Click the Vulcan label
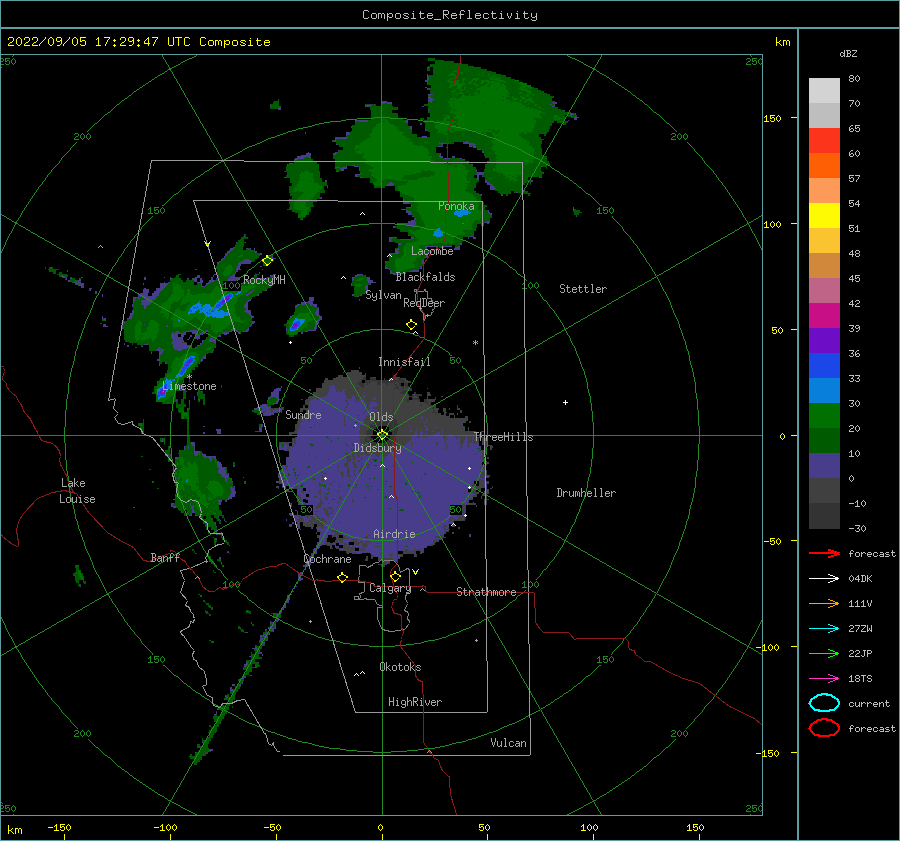This screenshot has width=900, height=841. coord(508,743)
